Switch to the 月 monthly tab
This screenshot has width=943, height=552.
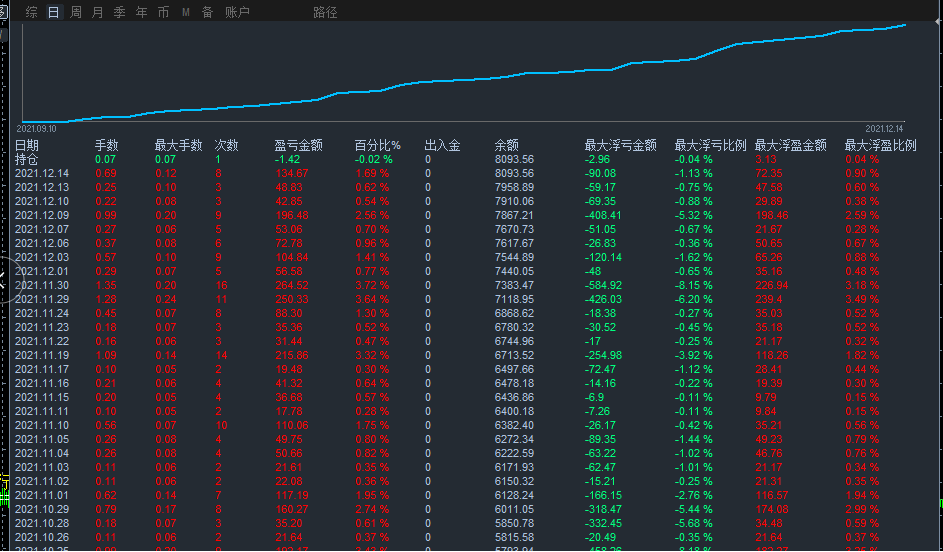(97, 12)
